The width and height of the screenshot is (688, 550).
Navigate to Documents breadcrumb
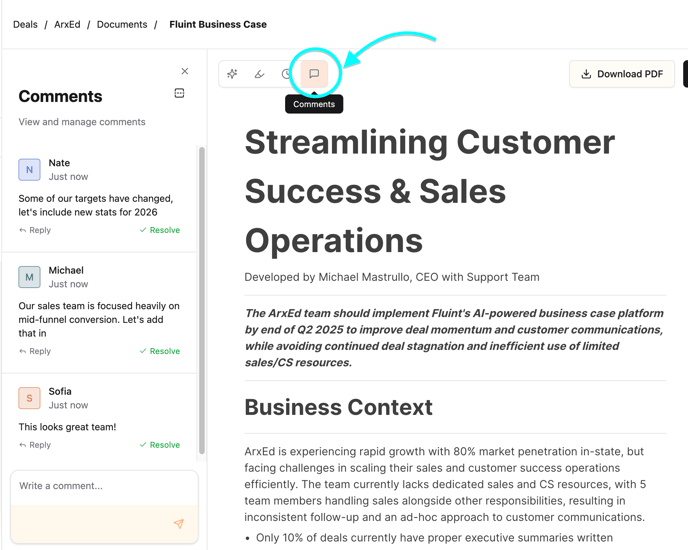click(x=122, y=24)
